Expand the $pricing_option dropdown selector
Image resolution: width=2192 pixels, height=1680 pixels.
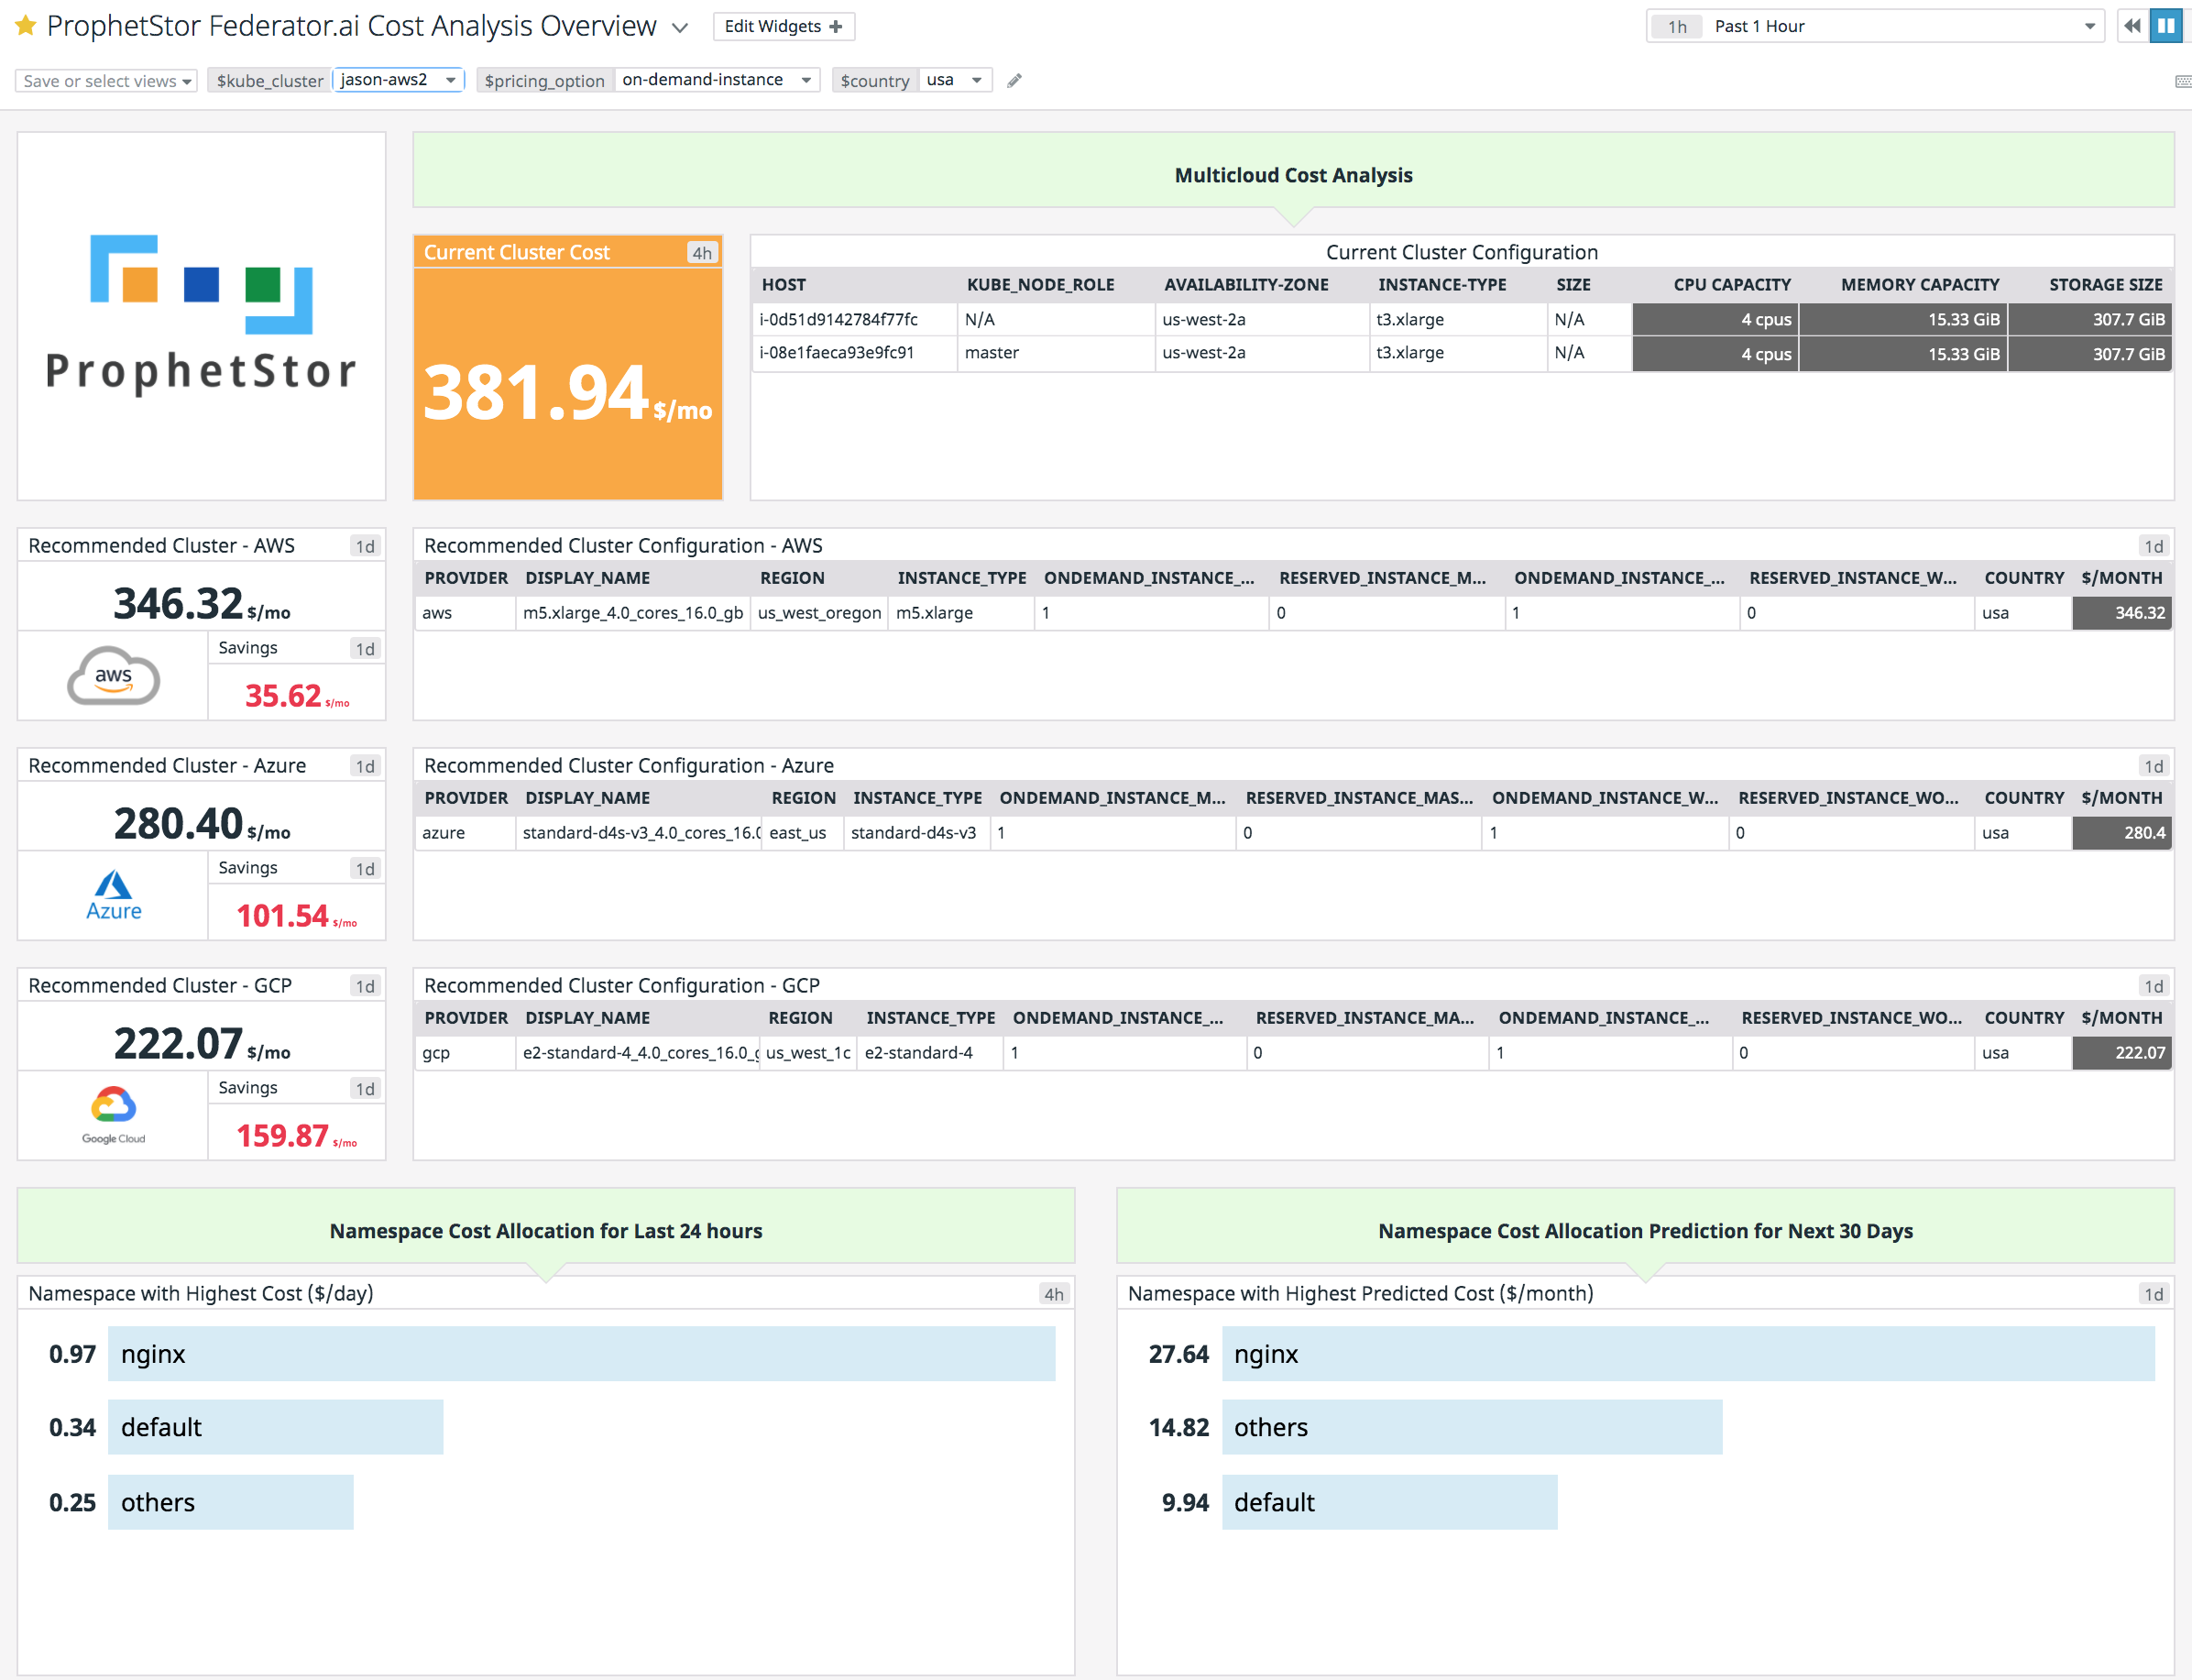[x=801, y=78]
